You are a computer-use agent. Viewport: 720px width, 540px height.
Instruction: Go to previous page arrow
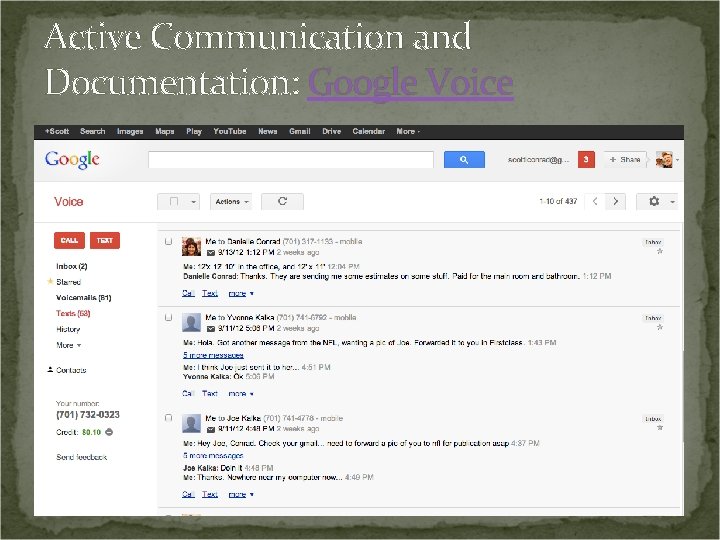click(x=595, y=201)
